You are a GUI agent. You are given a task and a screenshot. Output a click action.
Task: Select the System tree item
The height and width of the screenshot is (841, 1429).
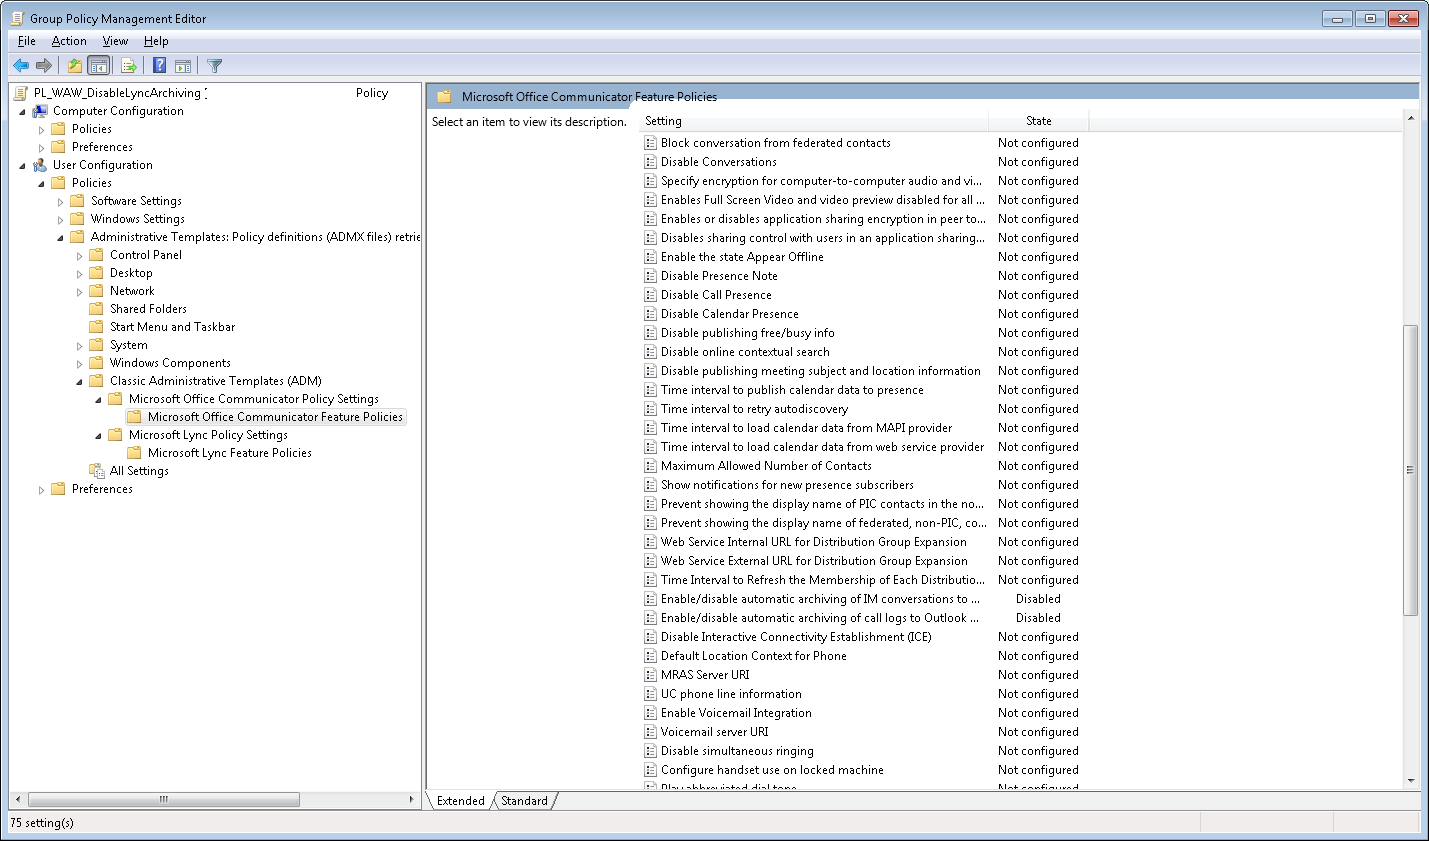click(x=129, y=345)
